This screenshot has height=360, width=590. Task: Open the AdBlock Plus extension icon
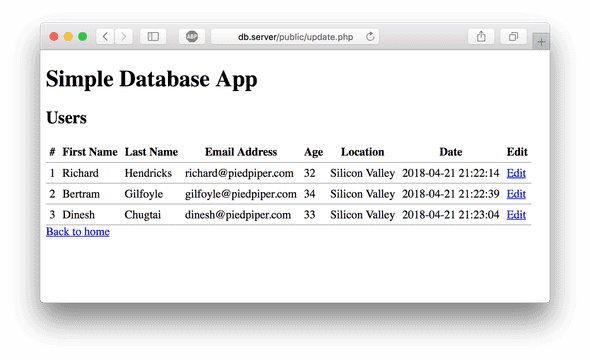coord(192,36)
